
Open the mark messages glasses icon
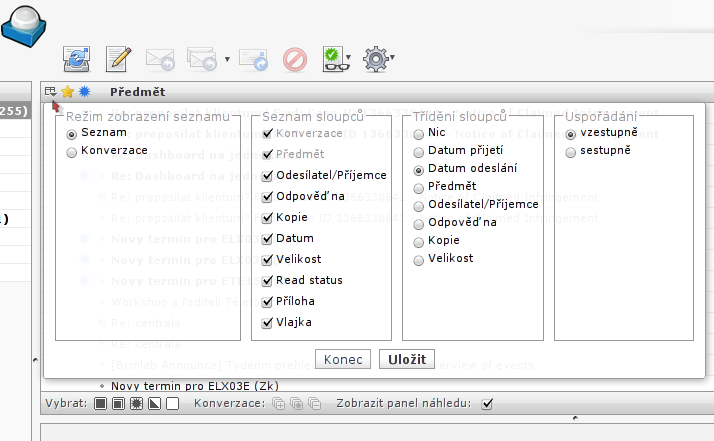coord(336,59)
